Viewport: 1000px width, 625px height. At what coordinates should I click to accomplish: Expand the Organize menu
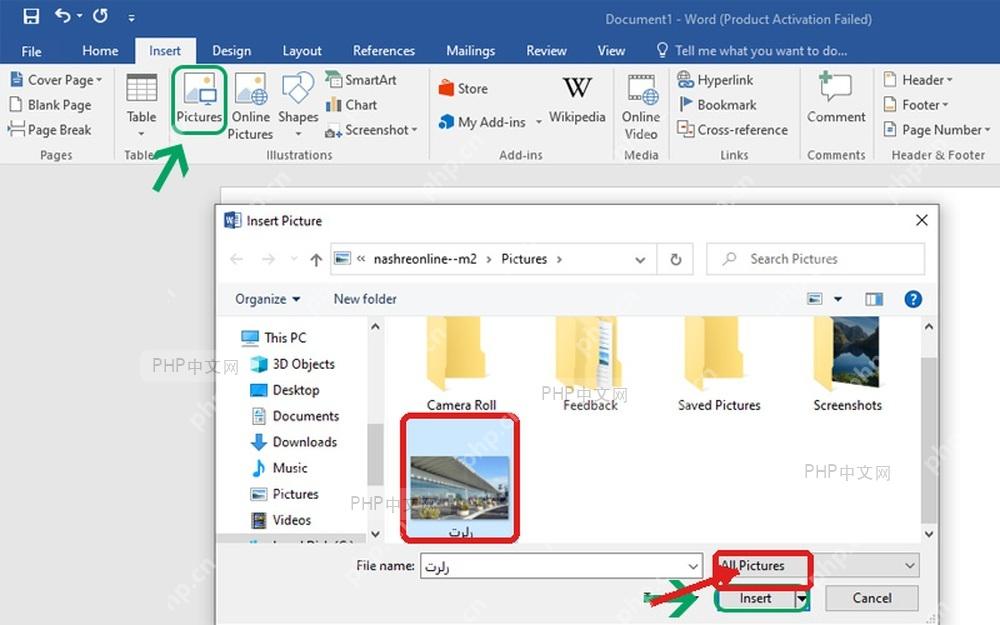pos(267,299)
